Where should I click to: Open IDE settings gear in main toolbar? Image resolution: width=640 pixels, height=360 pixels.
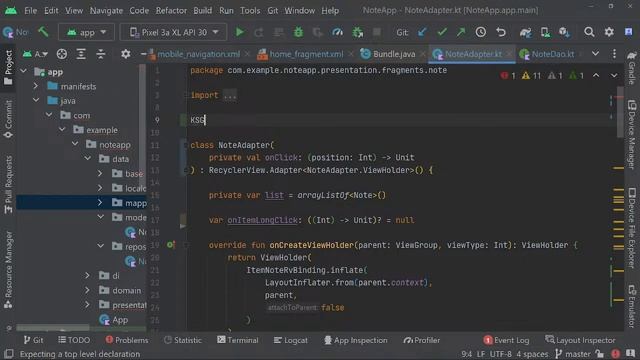609,32
